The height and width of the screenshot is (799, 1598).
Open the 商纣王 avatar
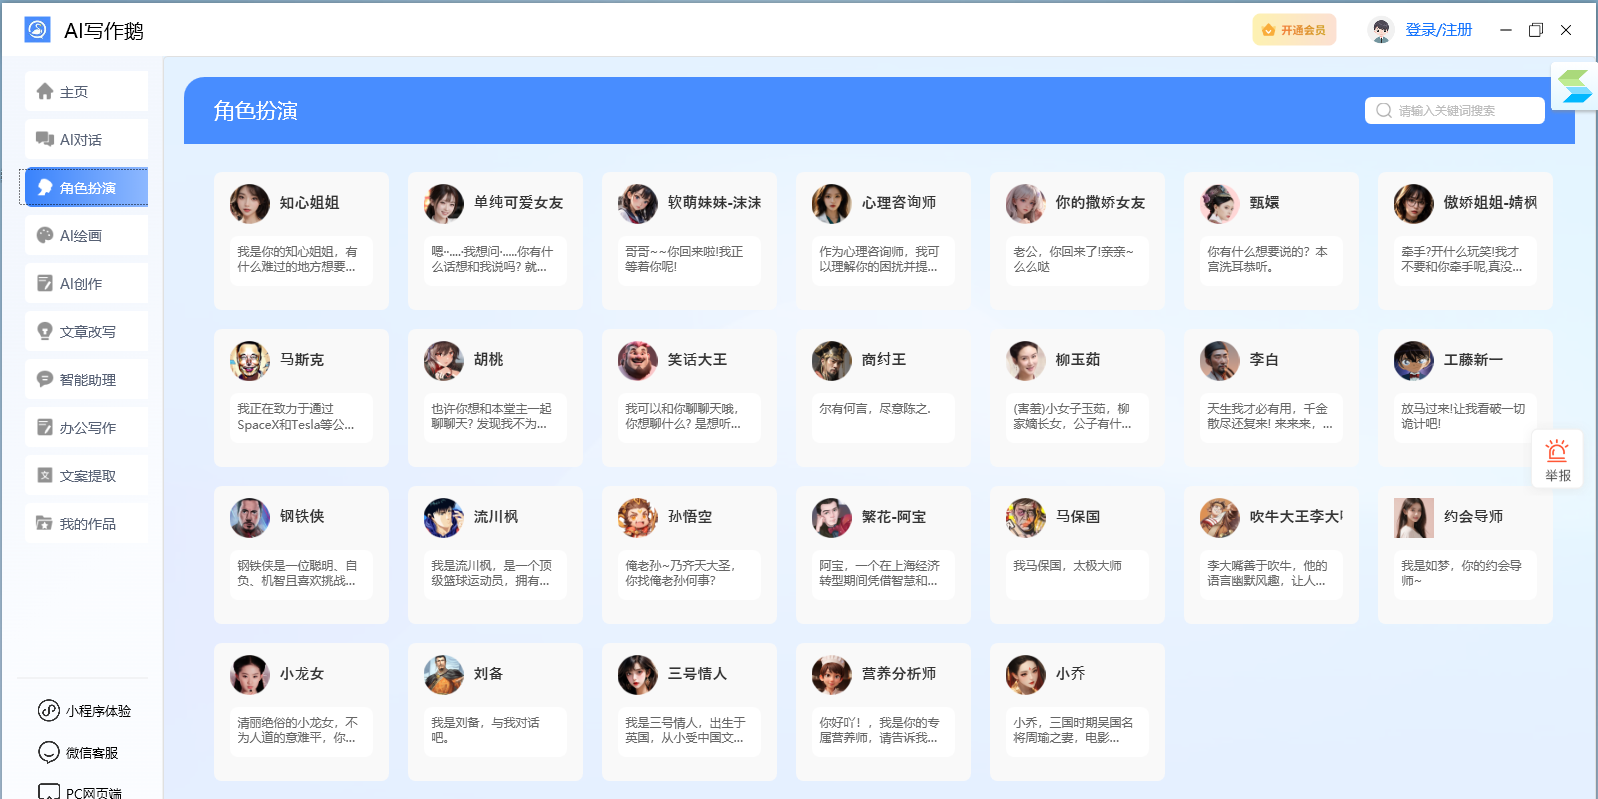[832, 360]
